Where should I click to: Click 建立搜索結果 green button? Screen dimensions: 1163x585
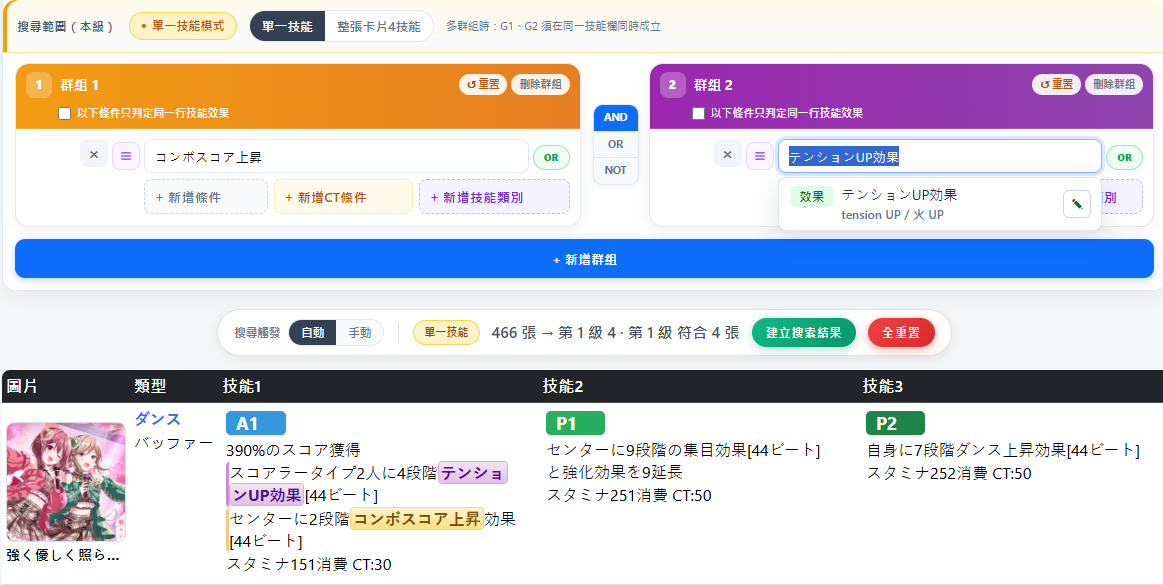click(x=804, y=333)
